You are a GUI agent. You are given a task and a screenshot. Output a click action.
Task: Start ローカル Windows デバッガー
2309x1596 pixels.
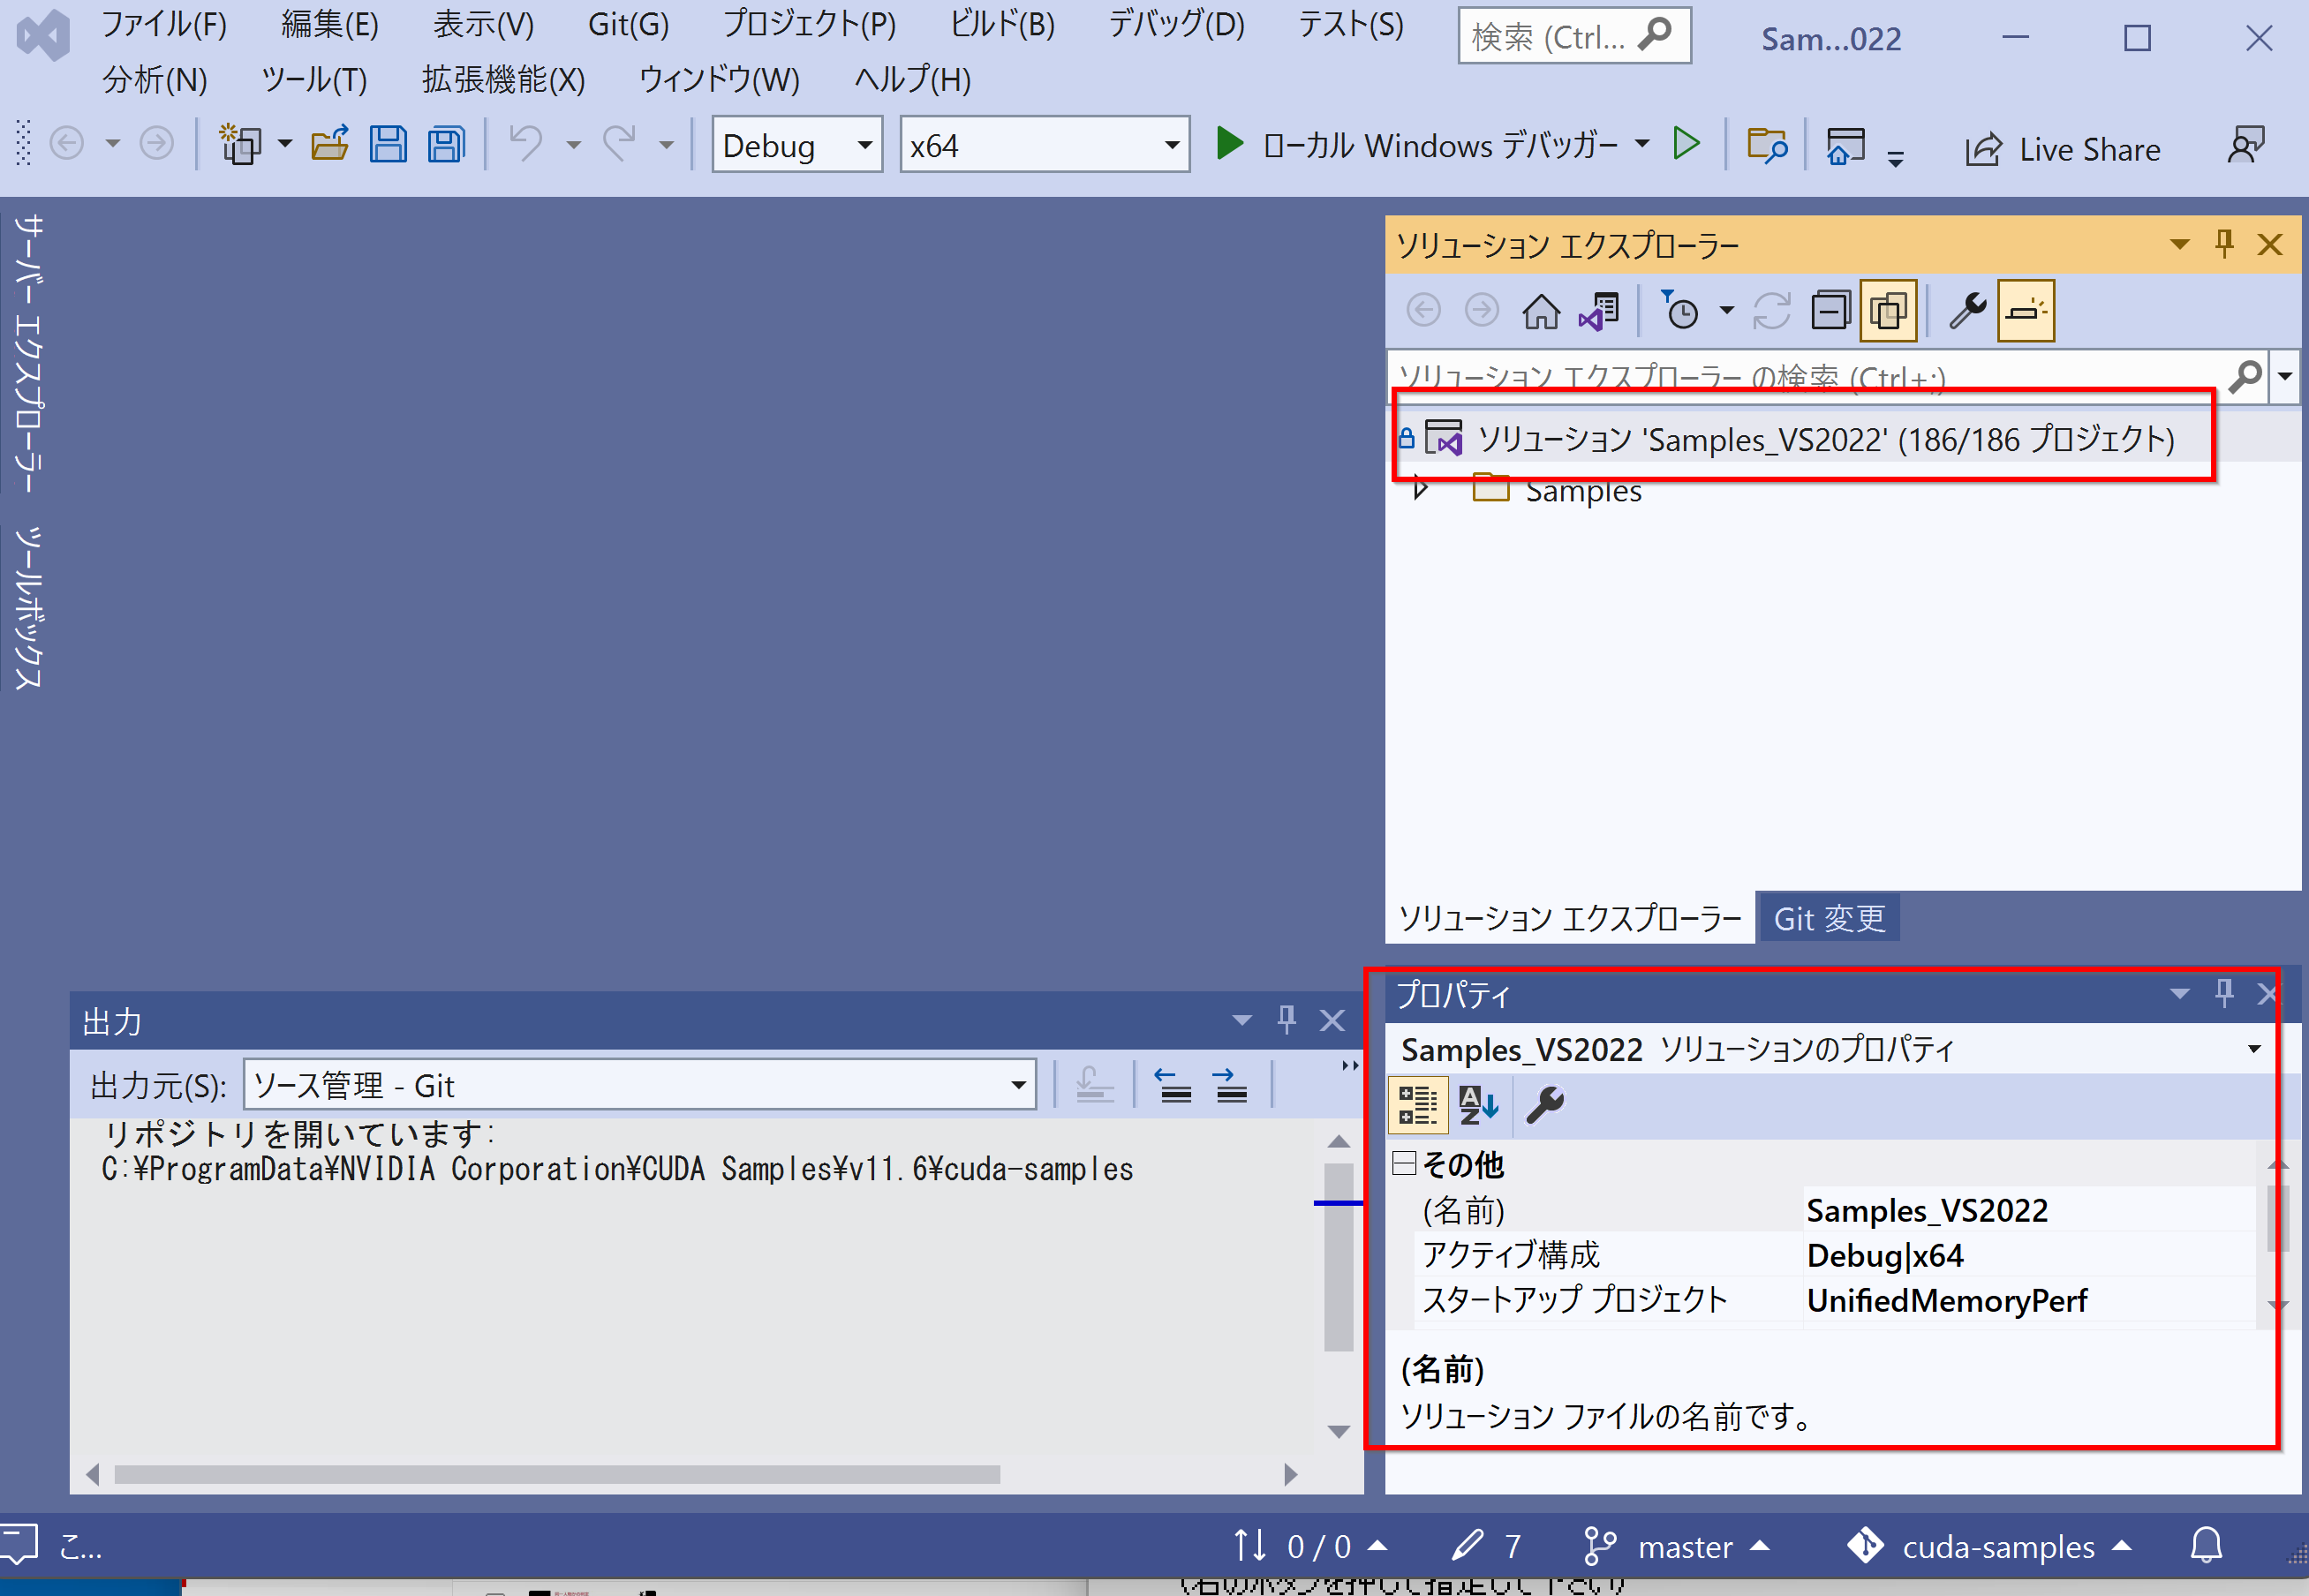pyautogui.click(x=1416, y=145)
